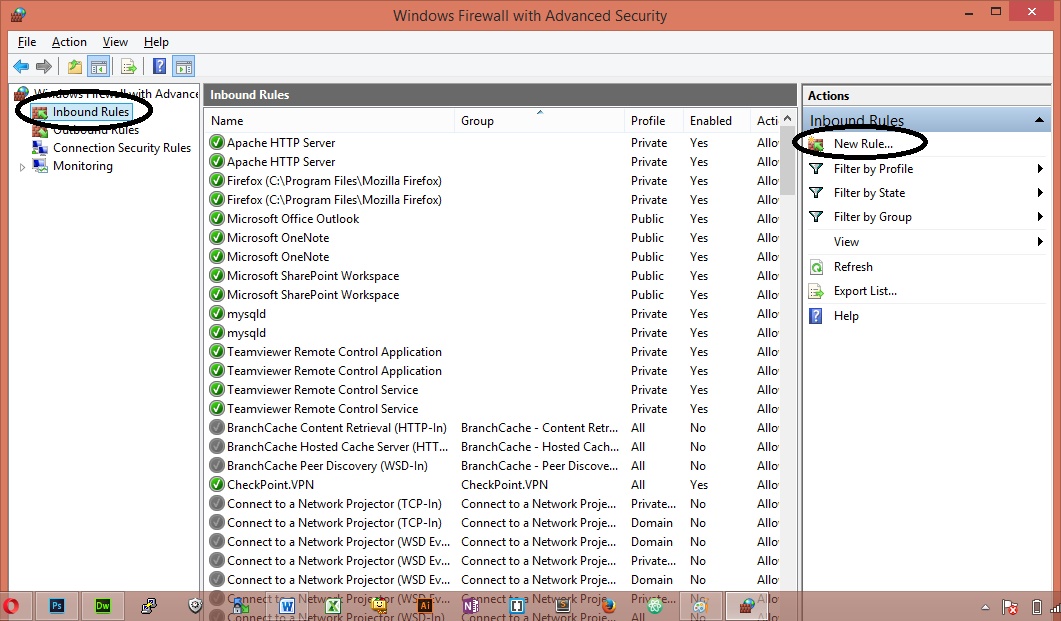
Task: Select the Connection Security Rules tree icon
Action: tap(40, 147)
